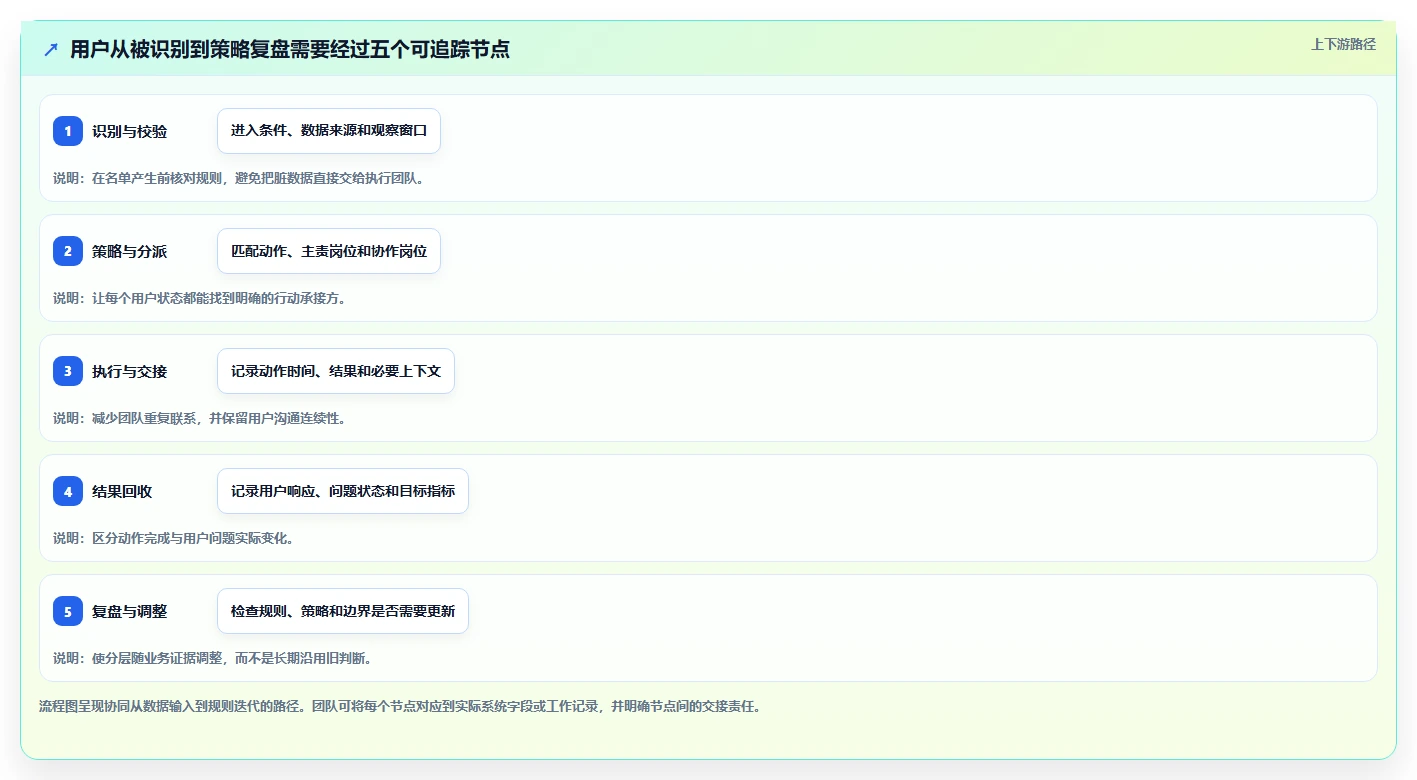Click the chip 记录用户响应、问题状态和目标指标
1417x780 pixels.
pos(343,491)
